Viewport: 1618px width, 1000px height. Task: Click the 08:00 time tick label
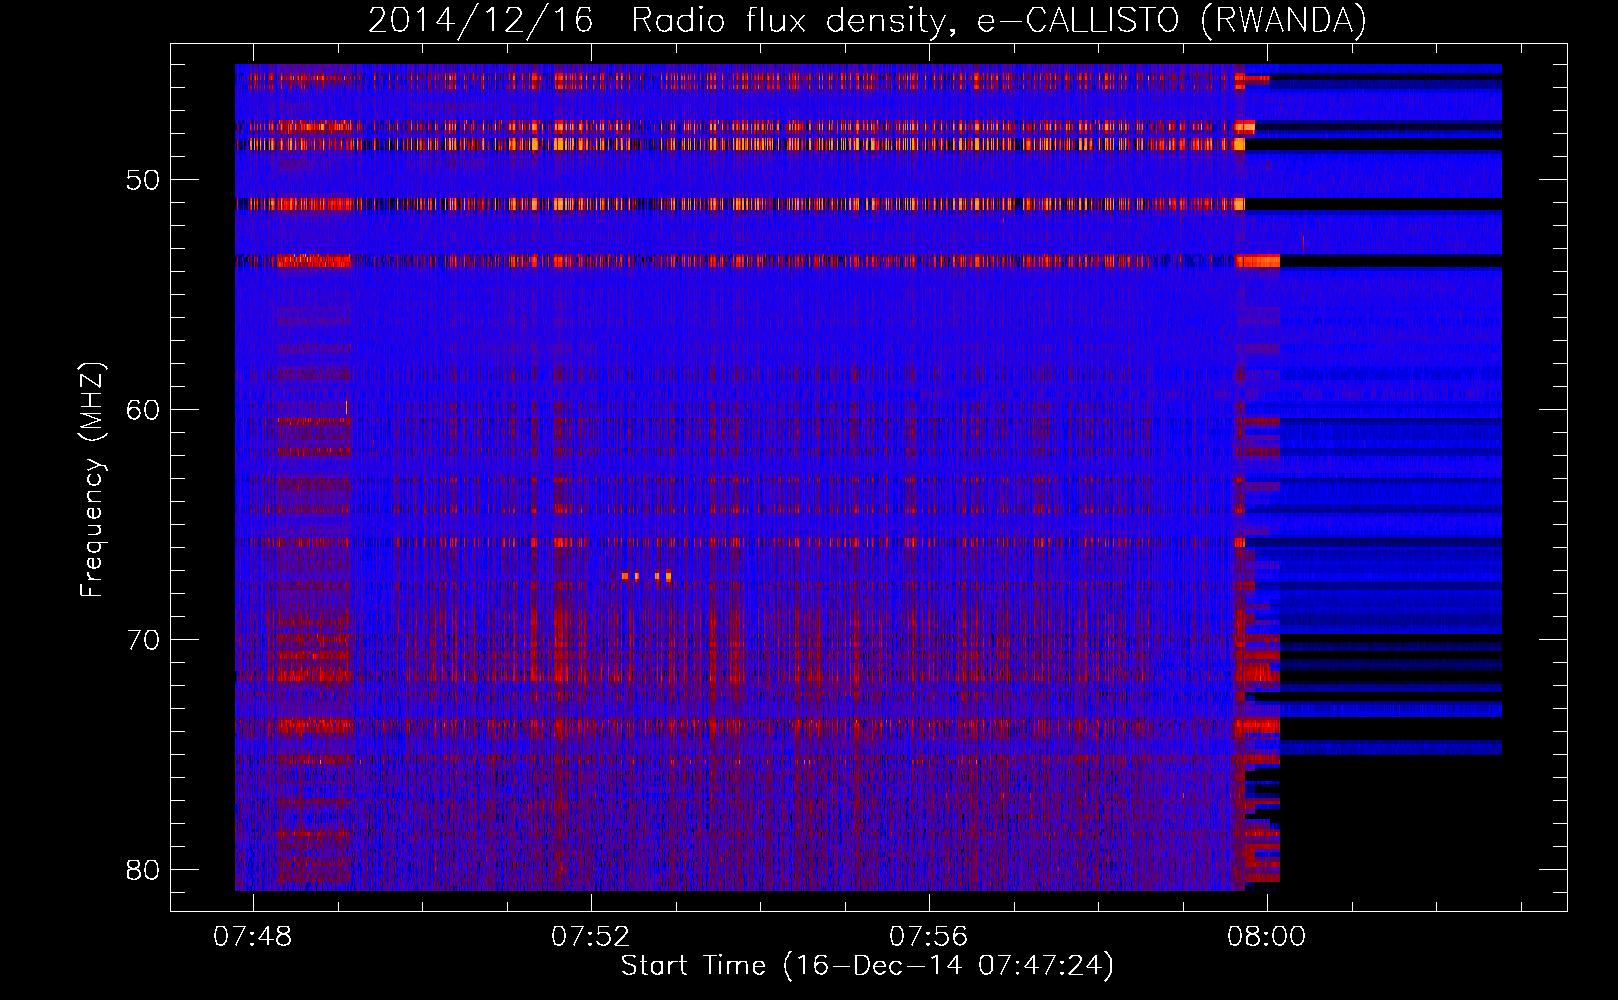point(1267,936)
